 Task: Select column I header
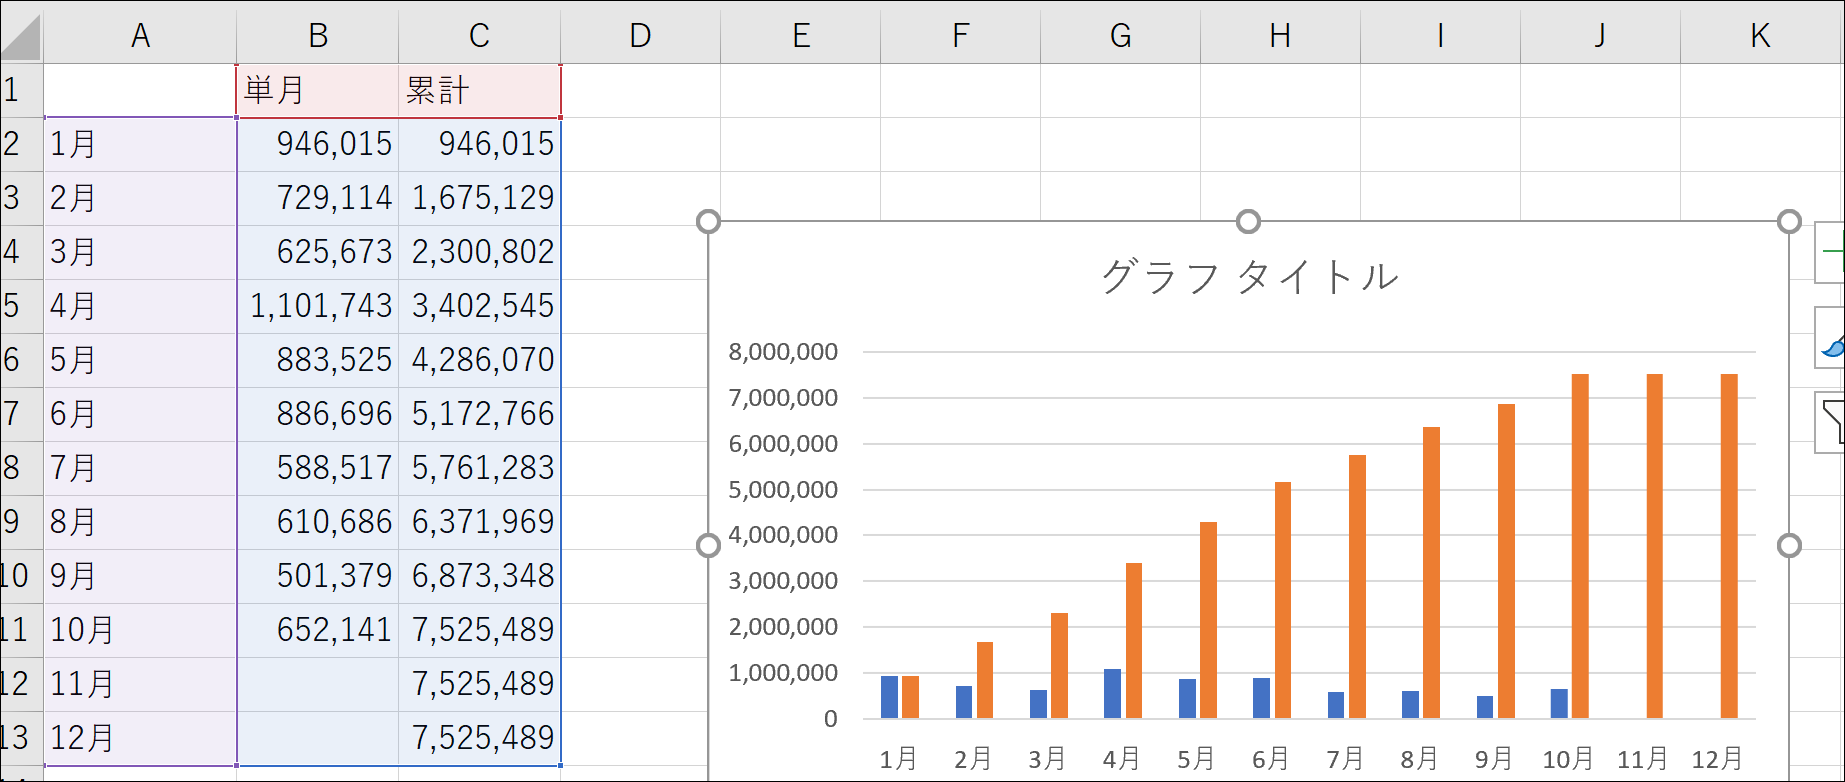(x=1440, y=37)
